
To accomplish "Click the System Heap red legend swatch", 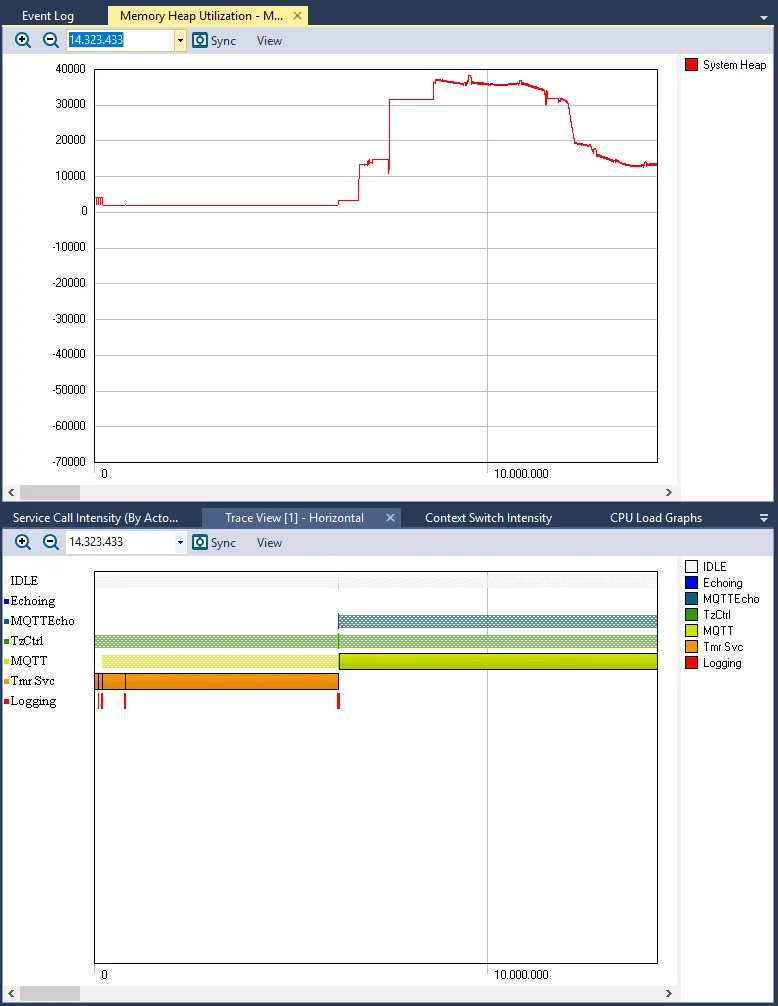I will 691,65.
